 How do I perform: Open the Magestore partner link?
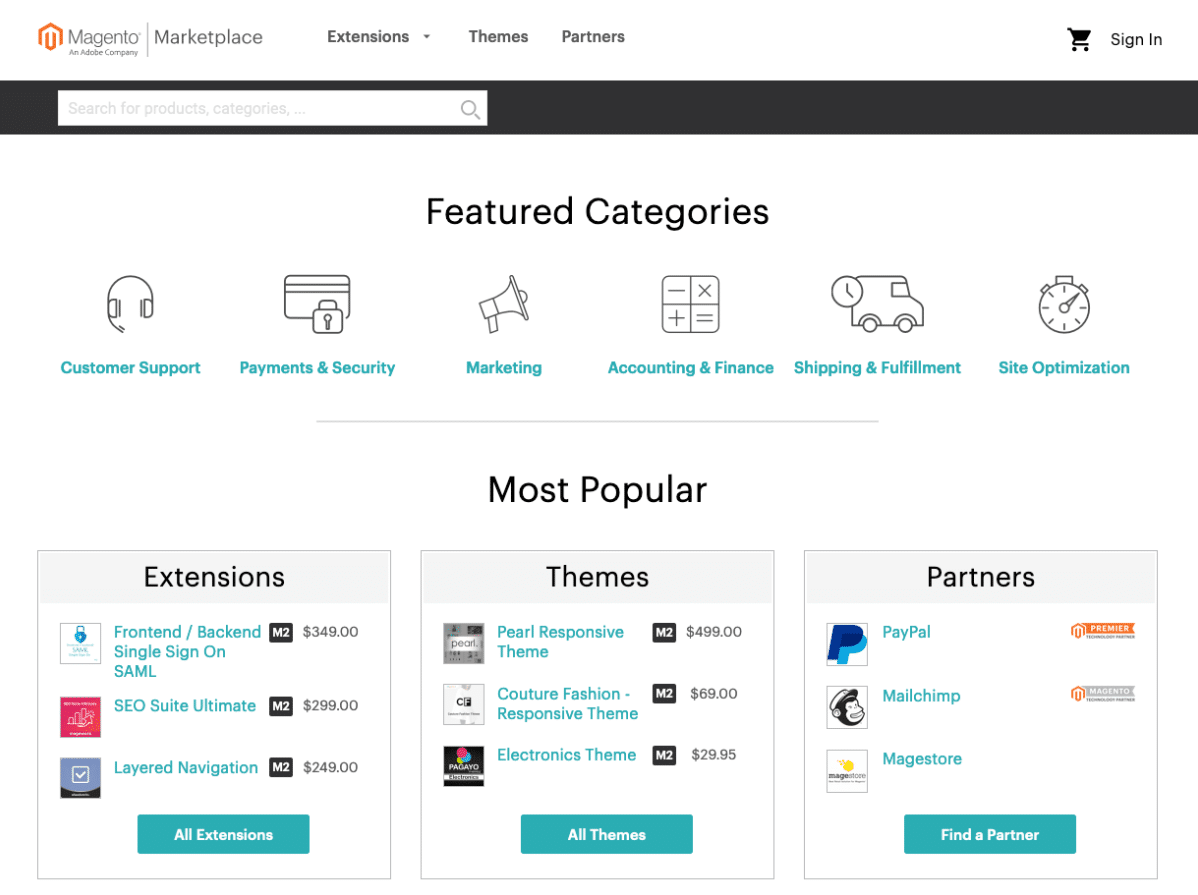tap(922, 759)
